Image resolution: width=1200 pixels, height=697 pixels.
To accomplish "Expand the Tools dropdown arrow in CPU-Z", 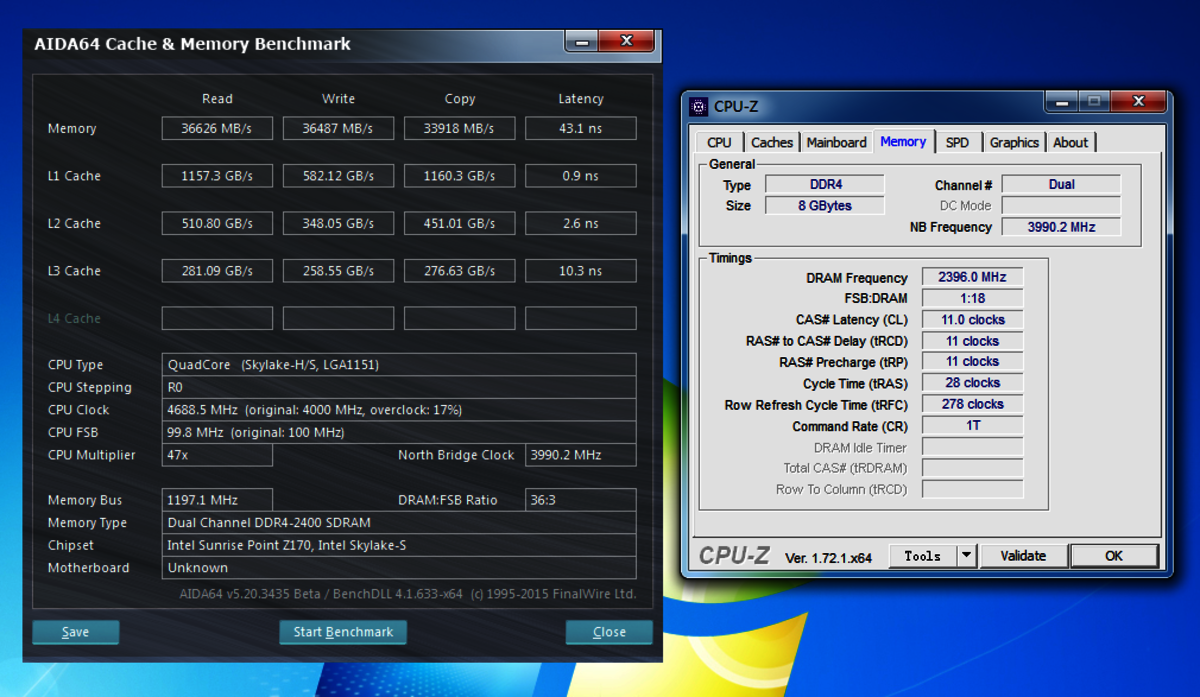I will (x=967, y=556).
